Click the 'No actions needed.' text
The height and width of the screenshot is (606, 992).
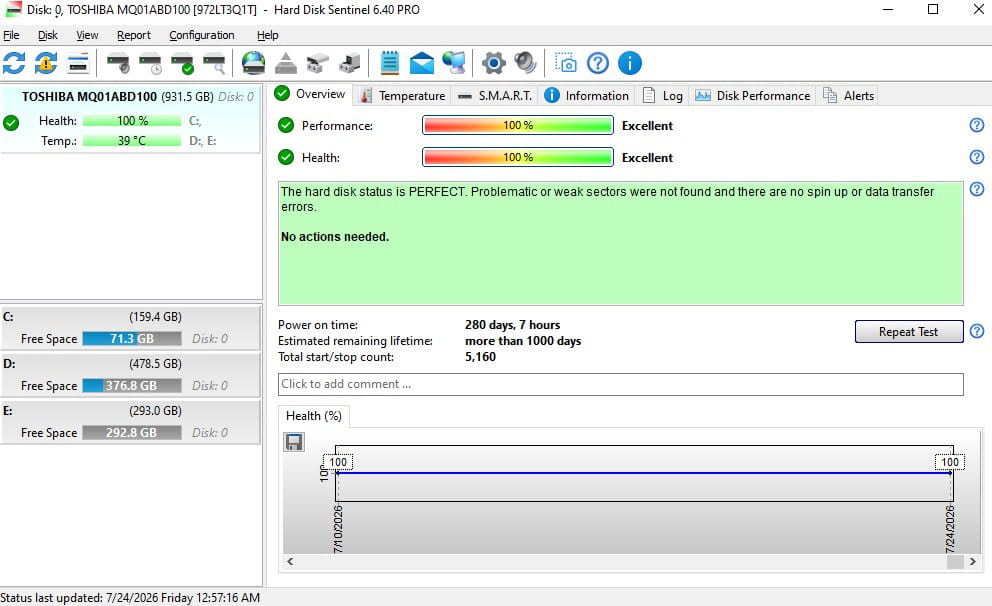pyautogui.click(x=335, y=237)
